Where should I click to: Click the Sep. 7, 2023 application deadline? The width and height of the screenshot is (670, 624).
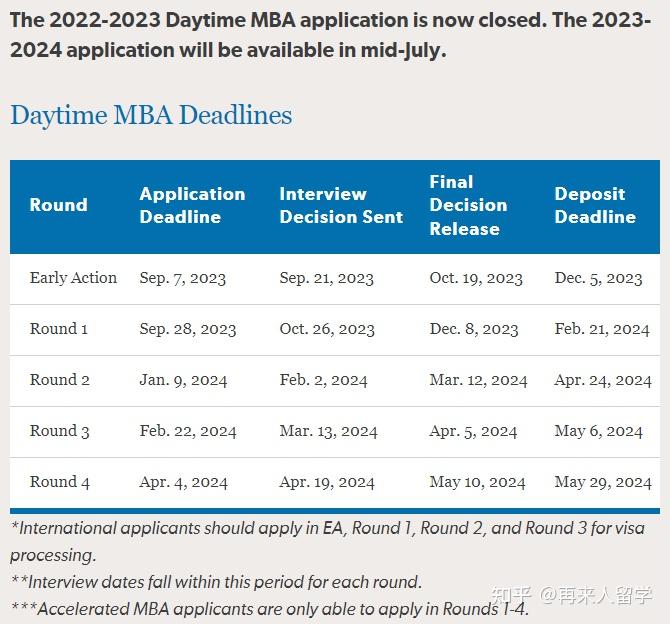183,278
